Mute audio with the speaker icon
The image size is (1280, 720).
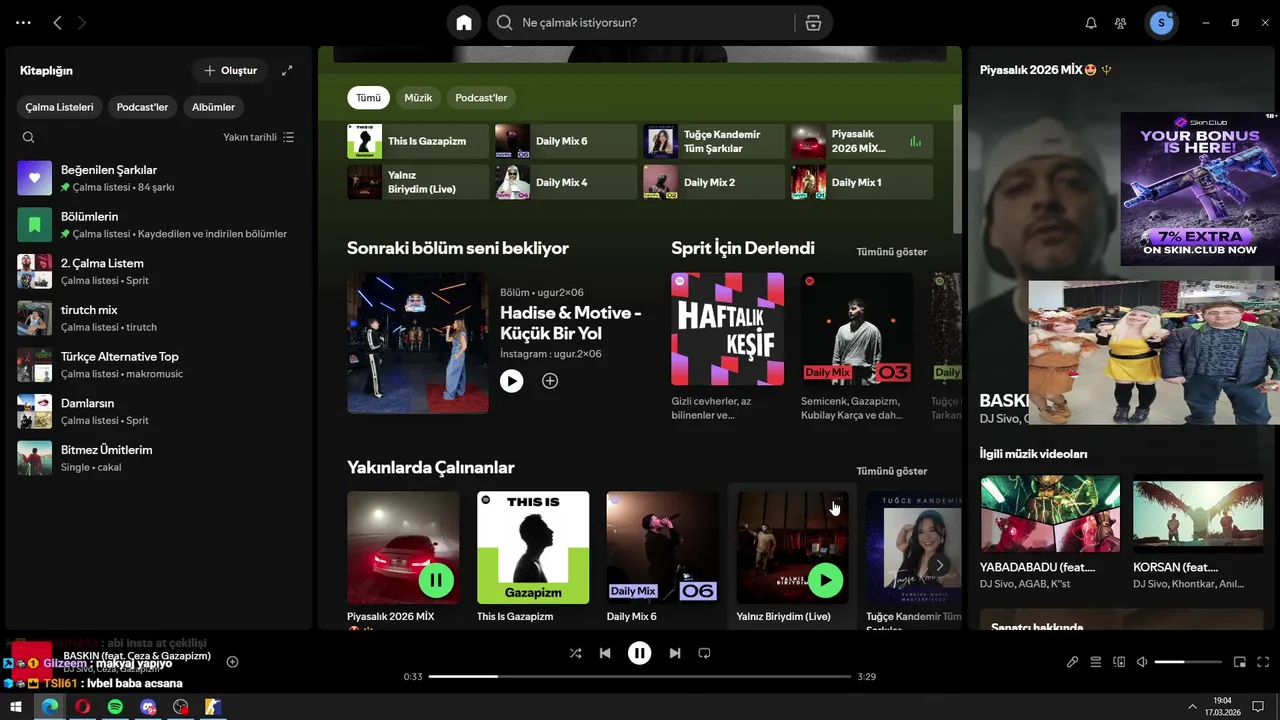[x=1142, y=662]
